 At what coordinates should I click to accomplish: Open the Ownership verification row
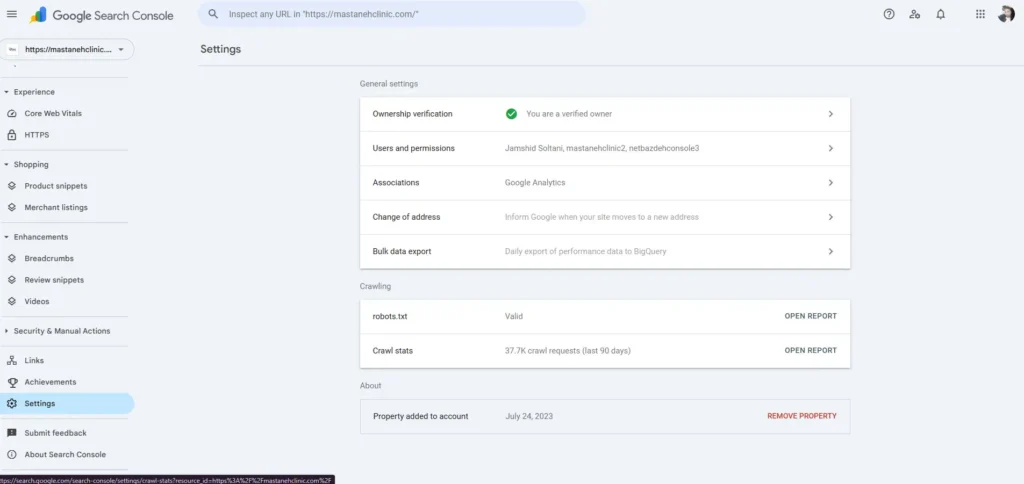coord(604,114)
